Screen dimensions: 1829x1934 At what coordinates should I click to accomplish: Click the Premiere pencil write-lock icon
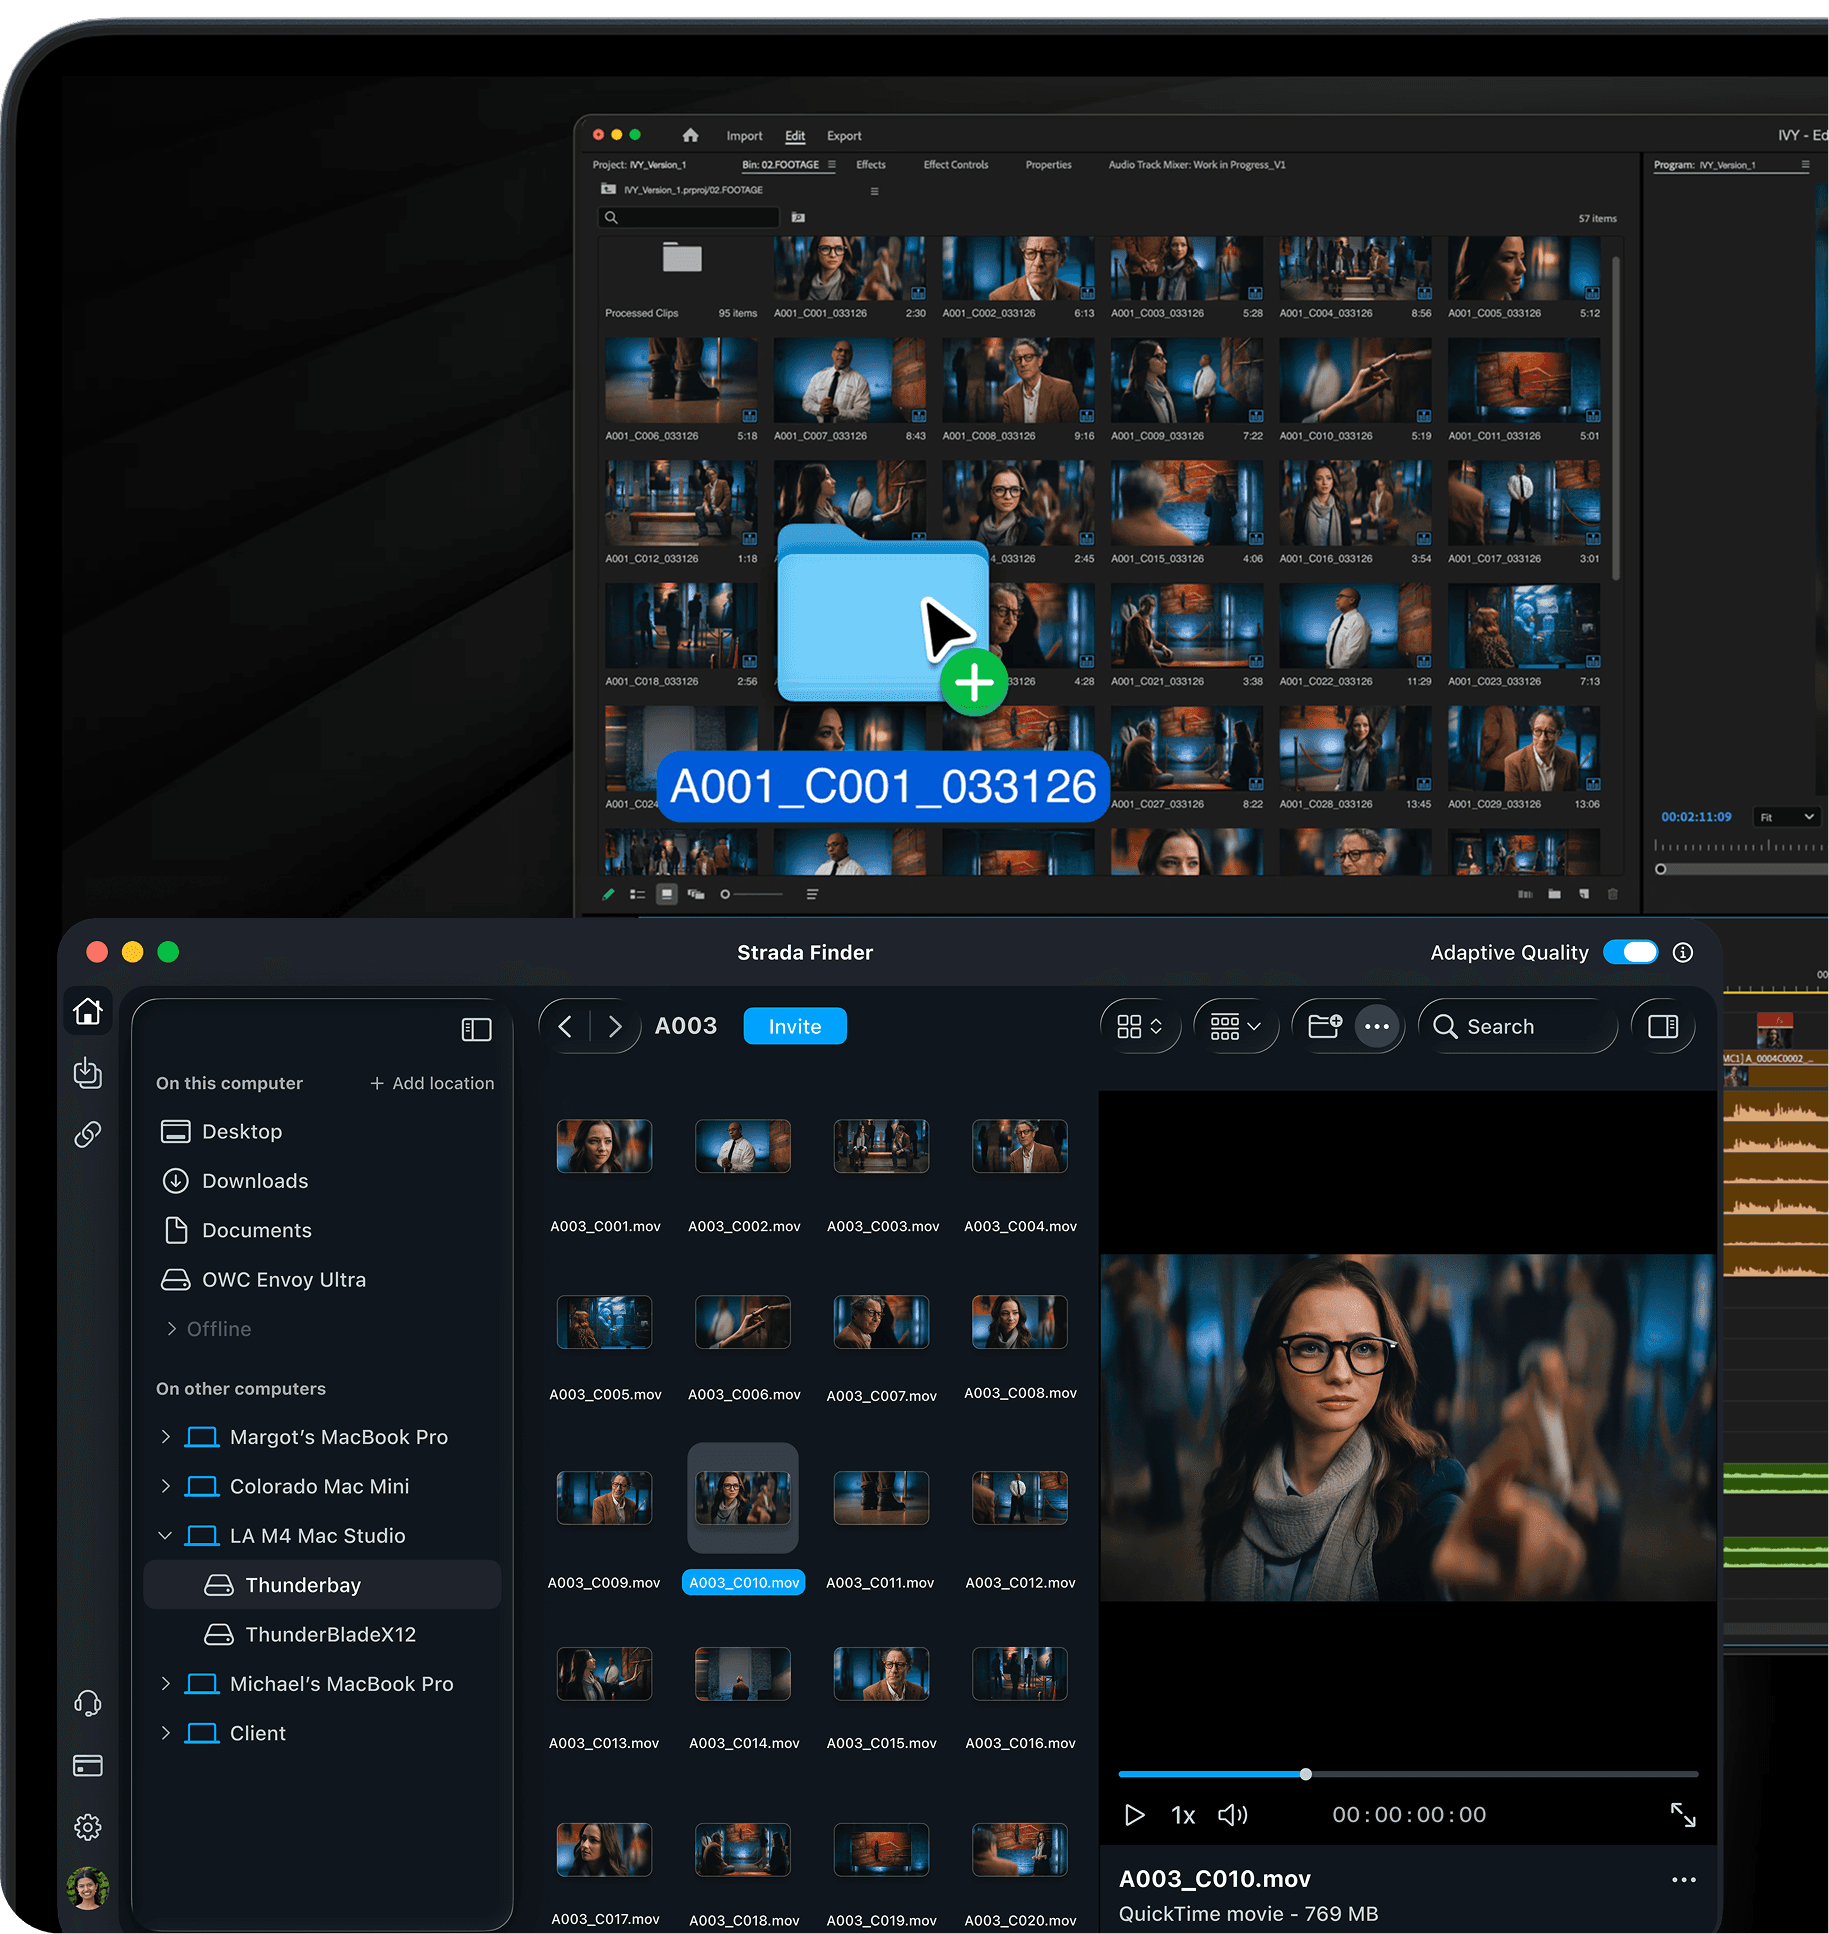point(608,894)
